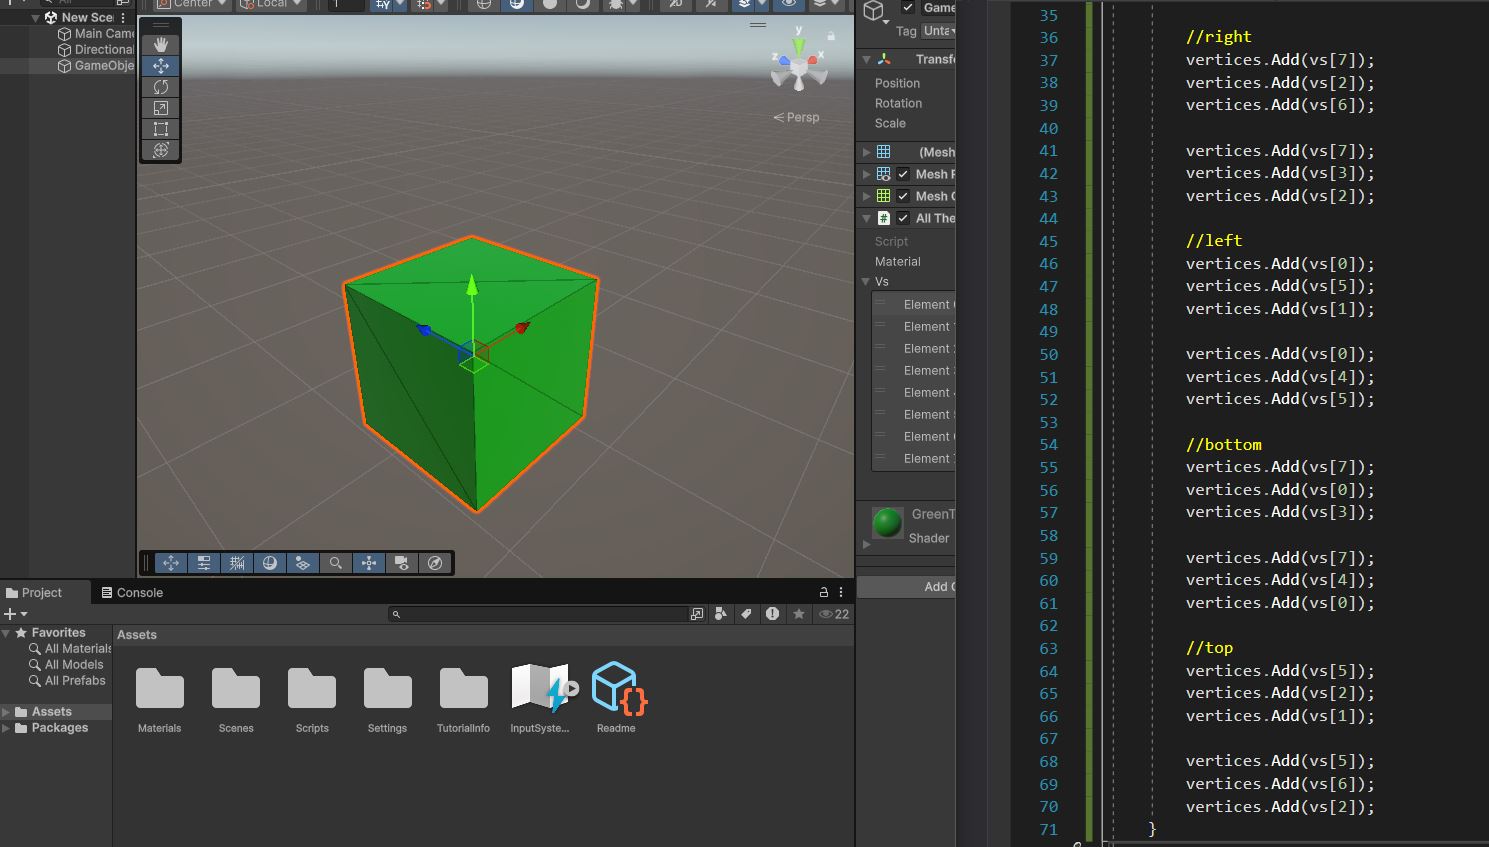1489x847 pixels.
Task: Click Search by Label tag icon
Action: pos(746,614)
